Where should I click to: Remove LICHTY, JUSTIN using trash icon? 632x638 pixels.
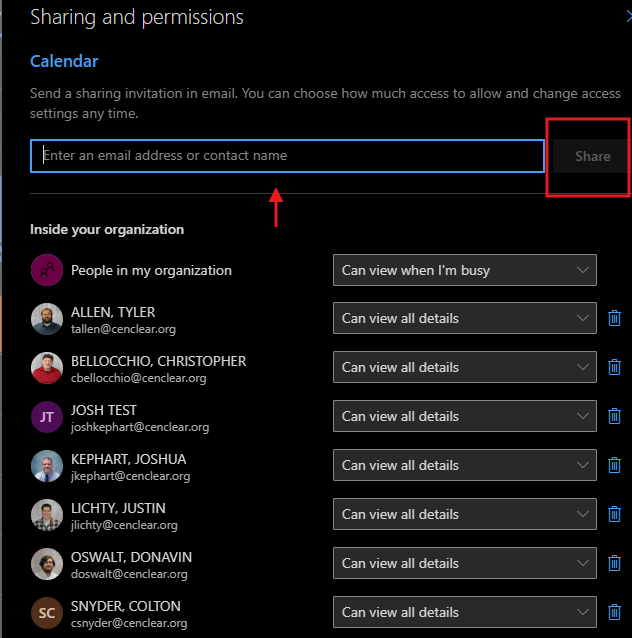click(614, 515)
